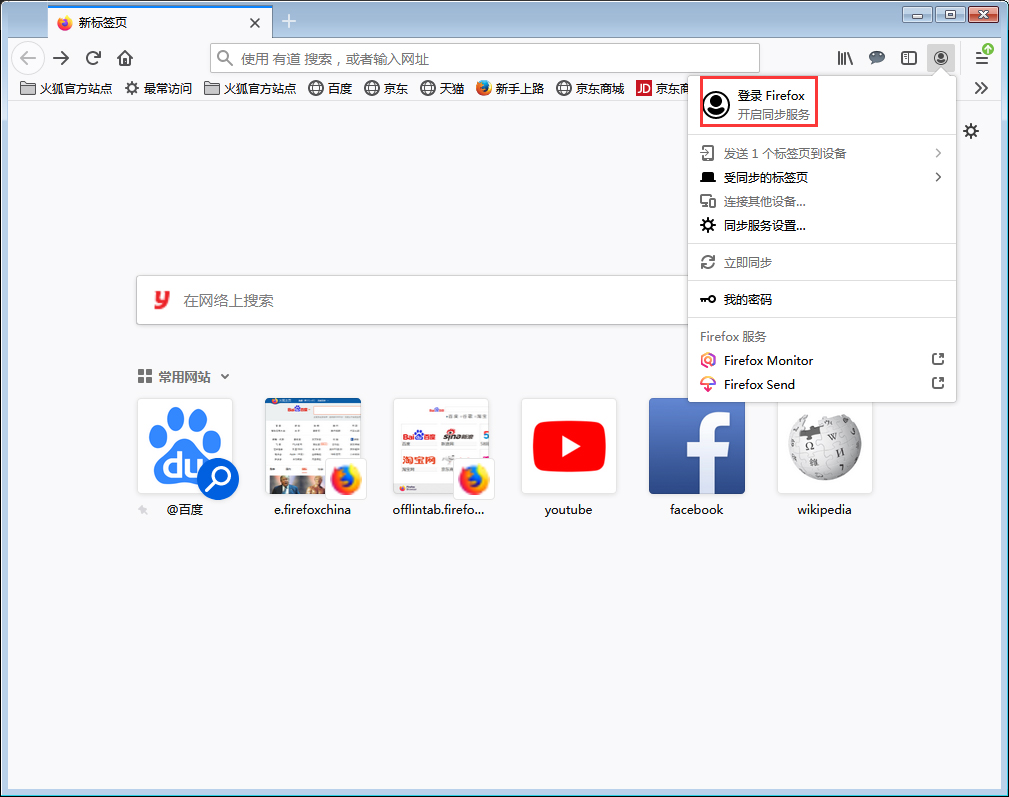Click the address search input field
The height and width of the screenshot is (797, 1009).
(x=484, y=57)
